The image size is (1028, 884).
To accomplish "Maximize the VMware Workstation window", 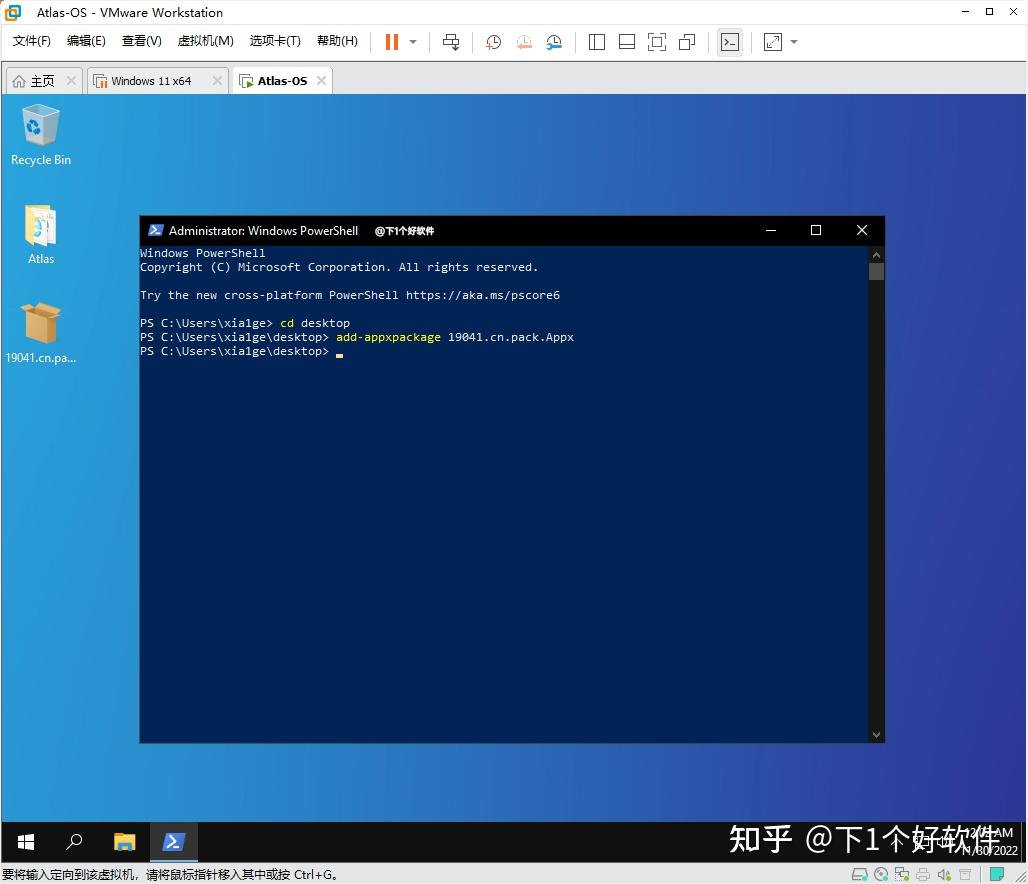I will (x=989, y=12).
